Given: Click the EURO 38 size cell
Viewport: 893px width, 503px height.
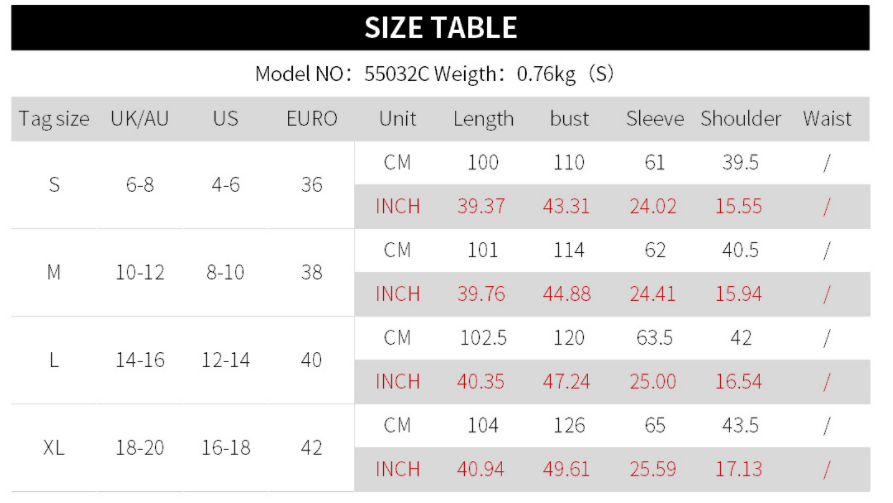Looking at the screenshot, I should 311,272.
